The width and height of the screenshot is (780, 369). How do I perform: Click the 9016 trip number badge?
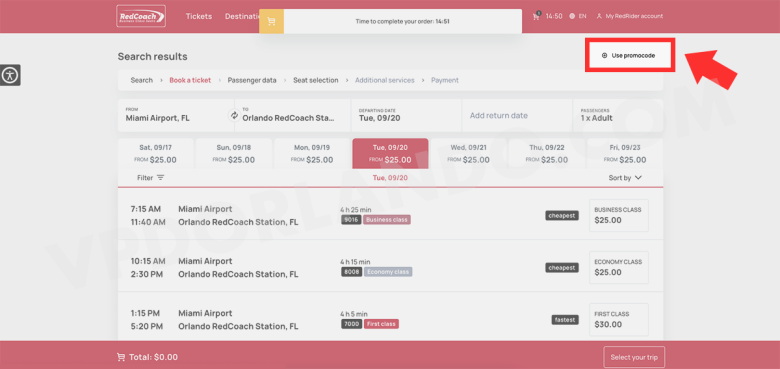coord(351,220)
